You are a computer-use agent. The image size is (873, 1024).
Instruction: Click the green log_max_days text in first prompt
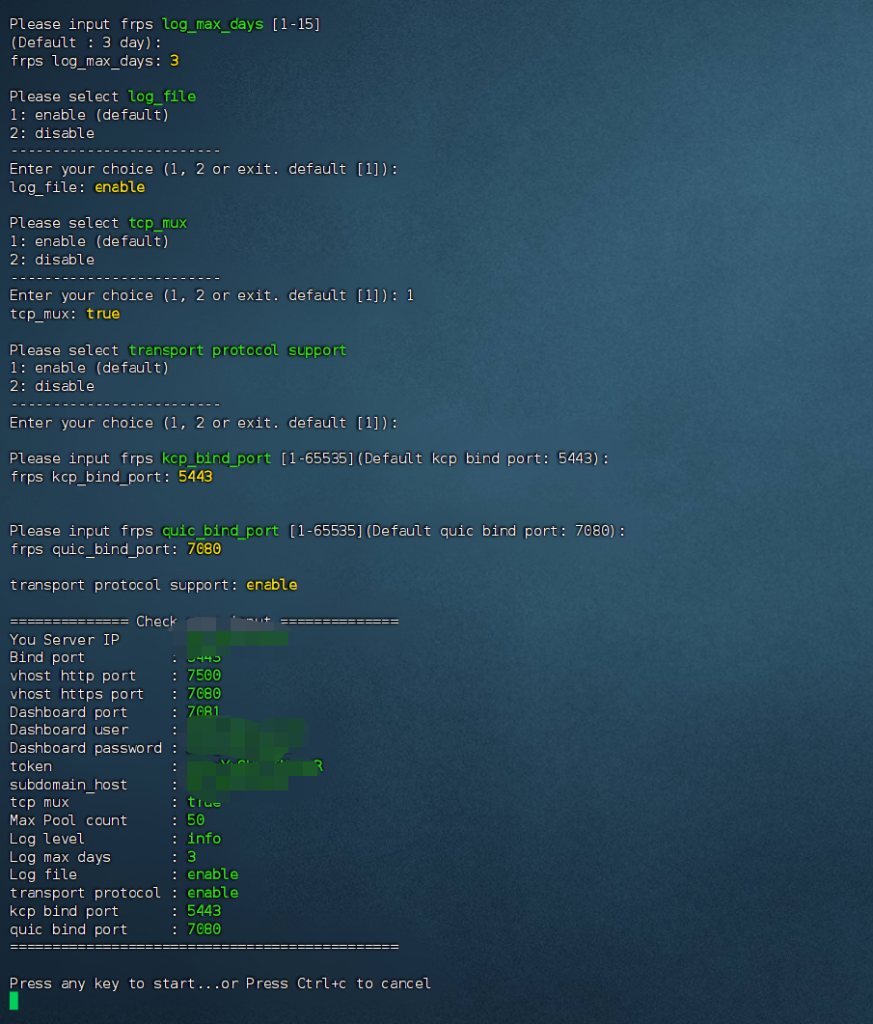point(213,23)
